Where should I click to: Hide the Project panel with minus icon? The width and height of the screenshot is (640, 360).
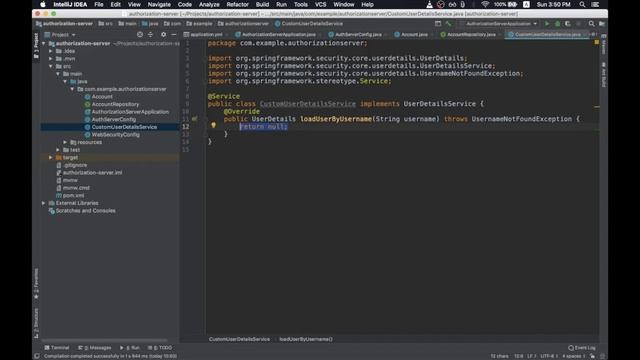tap(174, 35)
